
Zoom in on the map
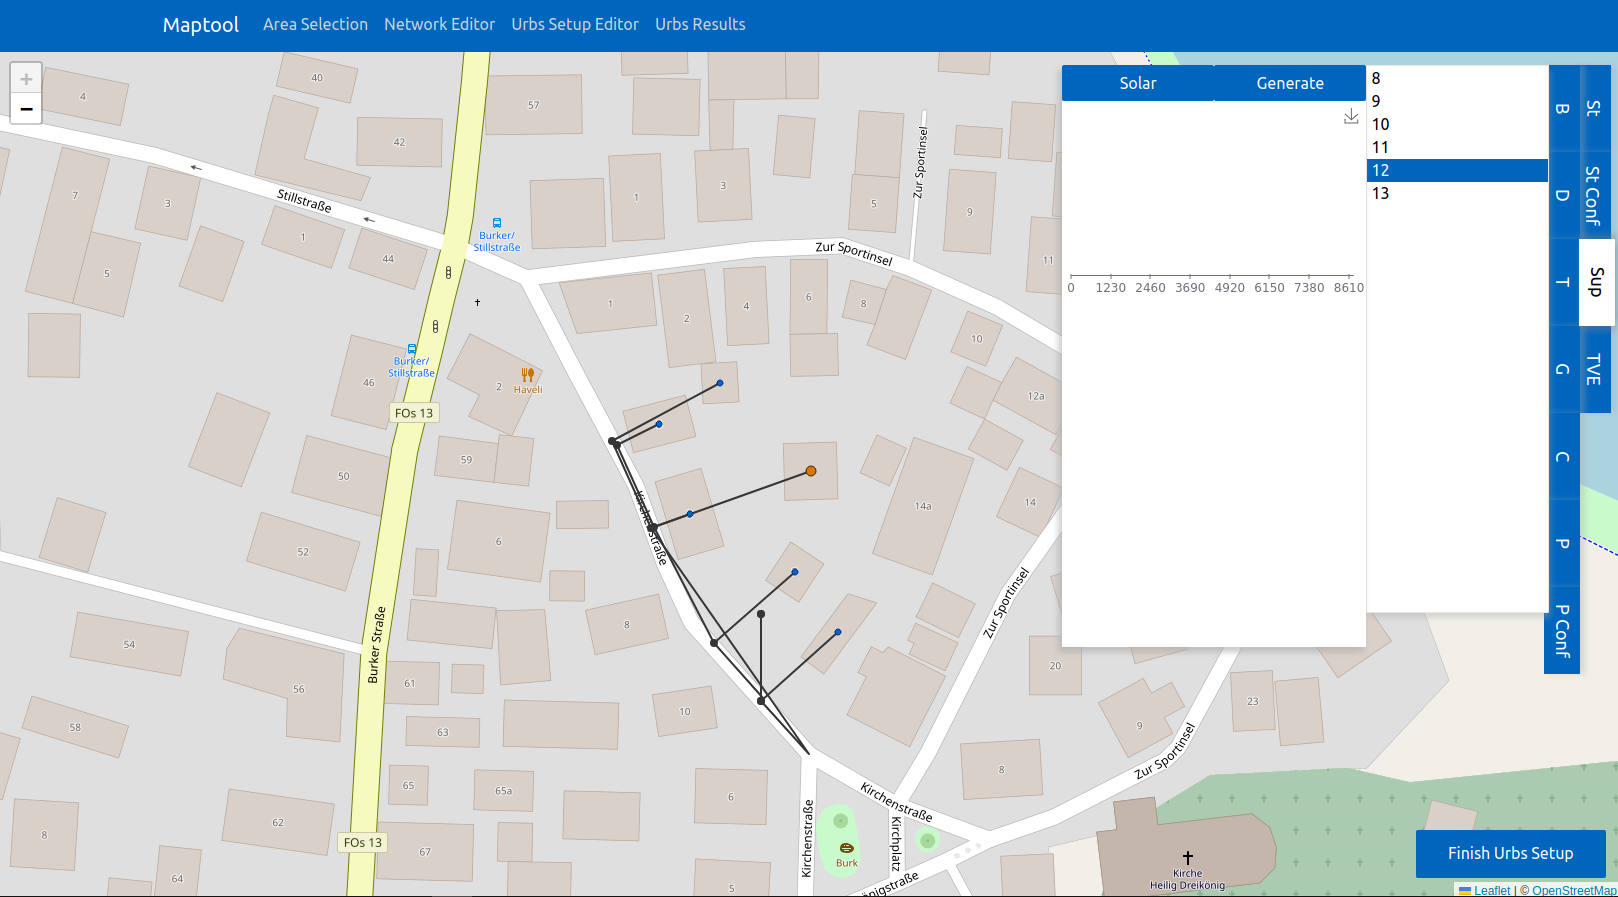point(26,79)
